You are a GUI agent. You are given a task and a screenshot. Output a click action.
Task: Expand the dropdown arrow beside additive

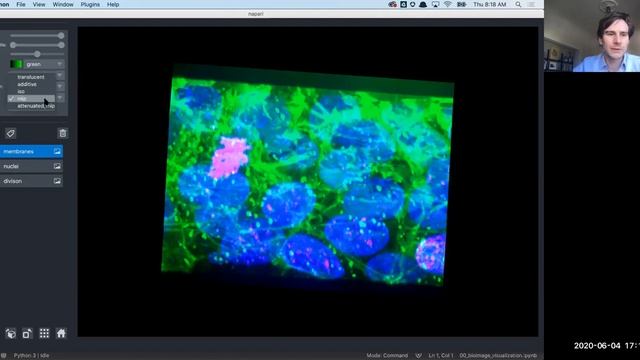(60, 86)
